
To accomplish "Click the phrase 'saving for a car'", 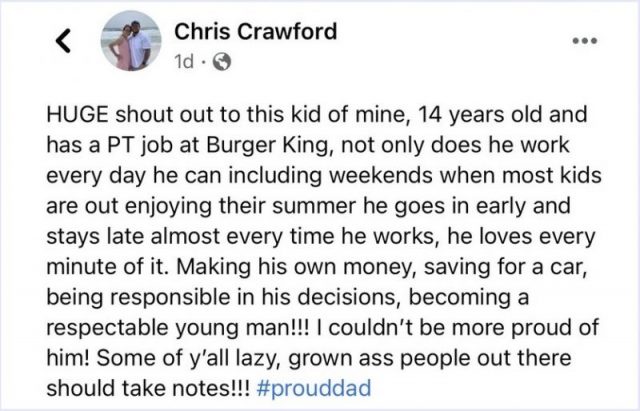I will click(505, 267).
